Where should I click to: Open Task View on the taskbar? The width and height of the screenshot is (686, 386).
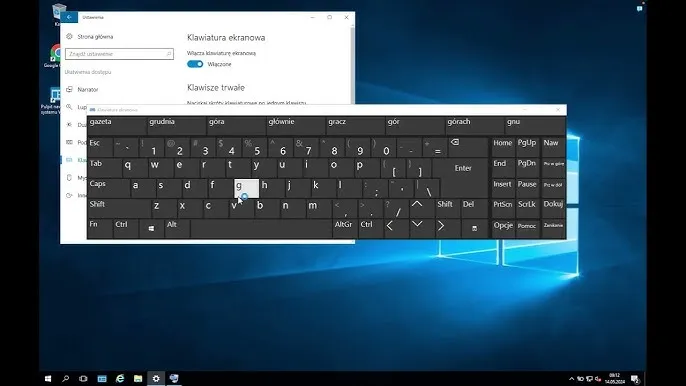83,378
